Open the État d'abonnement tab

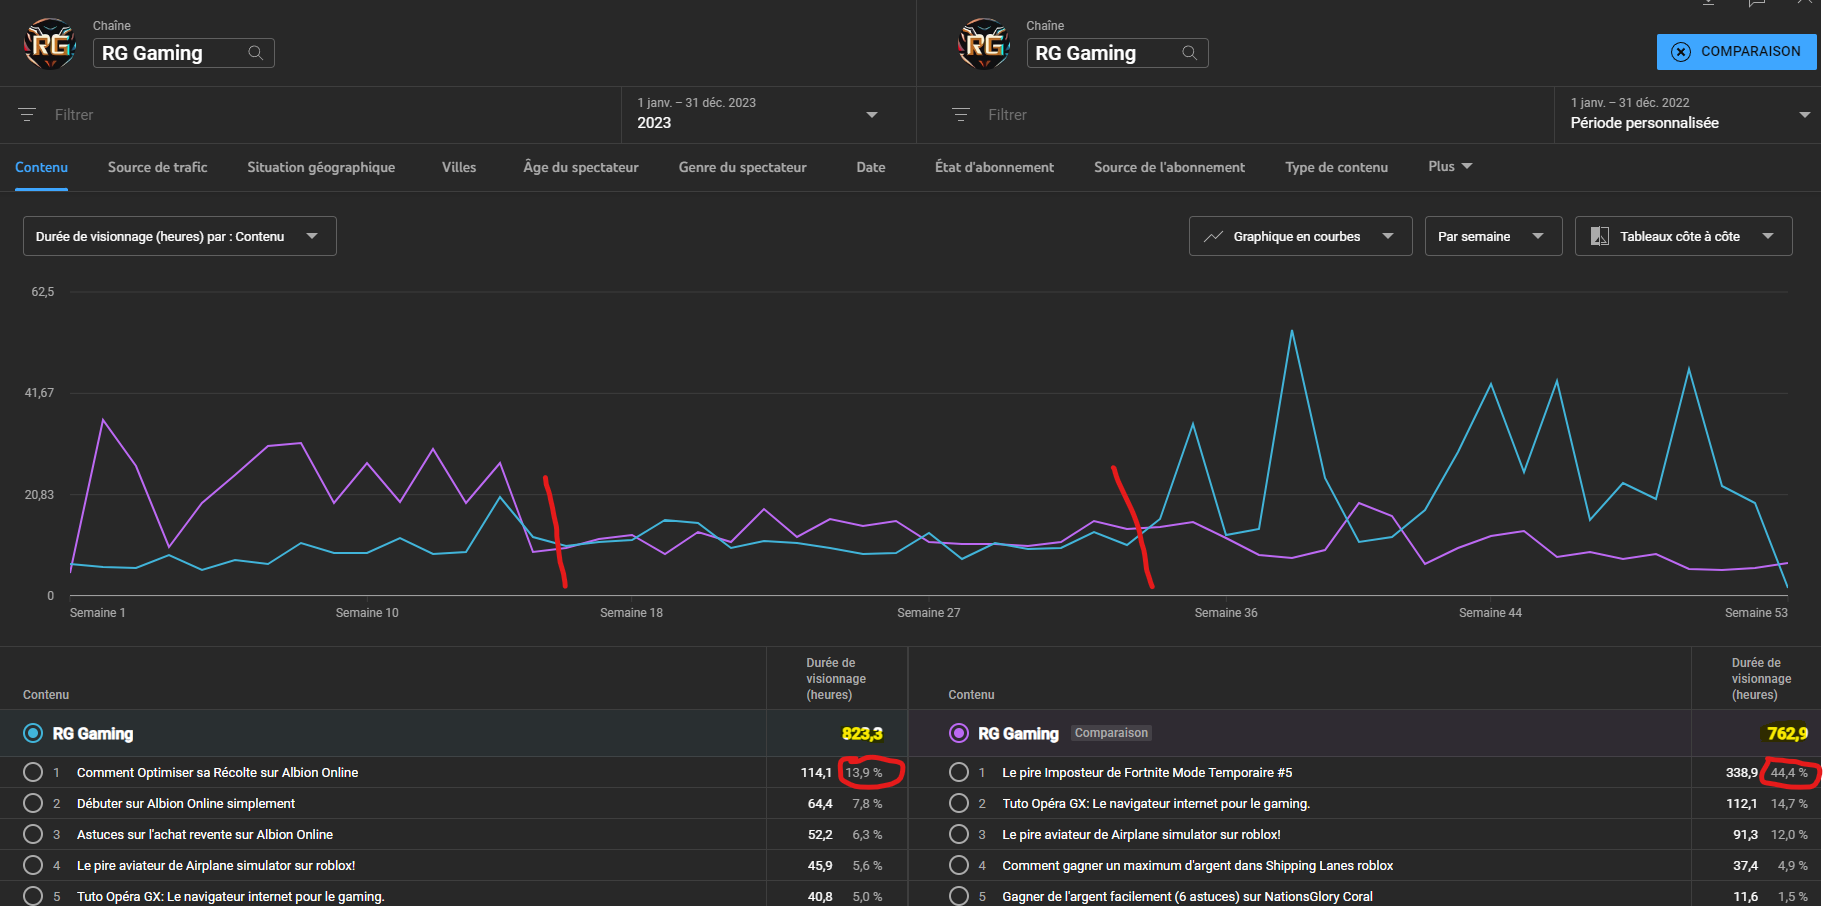click(994, 167)
